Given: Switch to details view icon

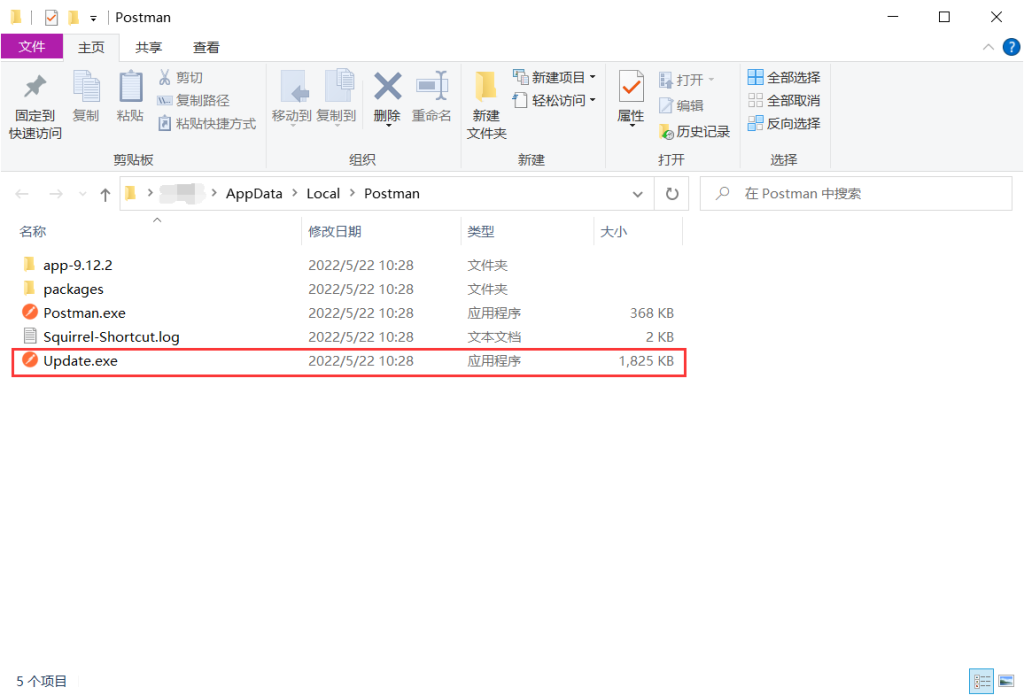Looking at the screenshot, I should tap(982, 681).
